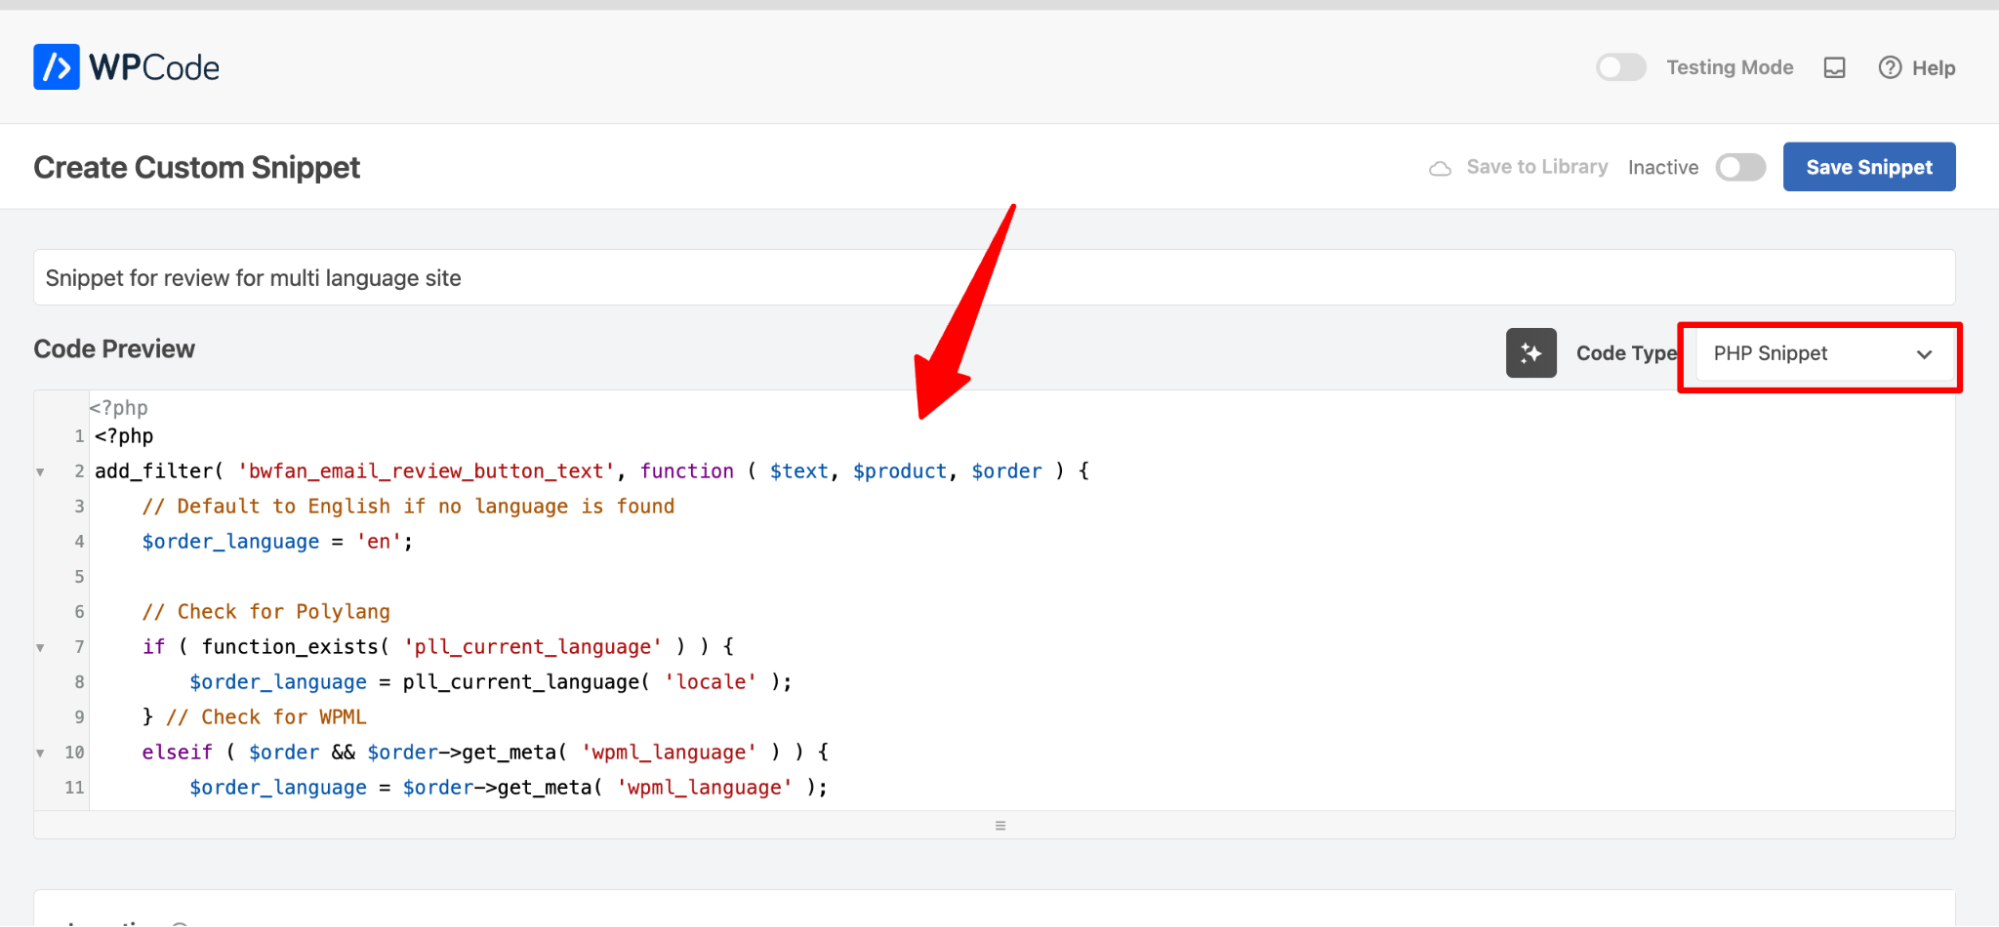Click the Save Snippet button
The height and width of the screenshot is (927, 1999).
coord(1868,167)
